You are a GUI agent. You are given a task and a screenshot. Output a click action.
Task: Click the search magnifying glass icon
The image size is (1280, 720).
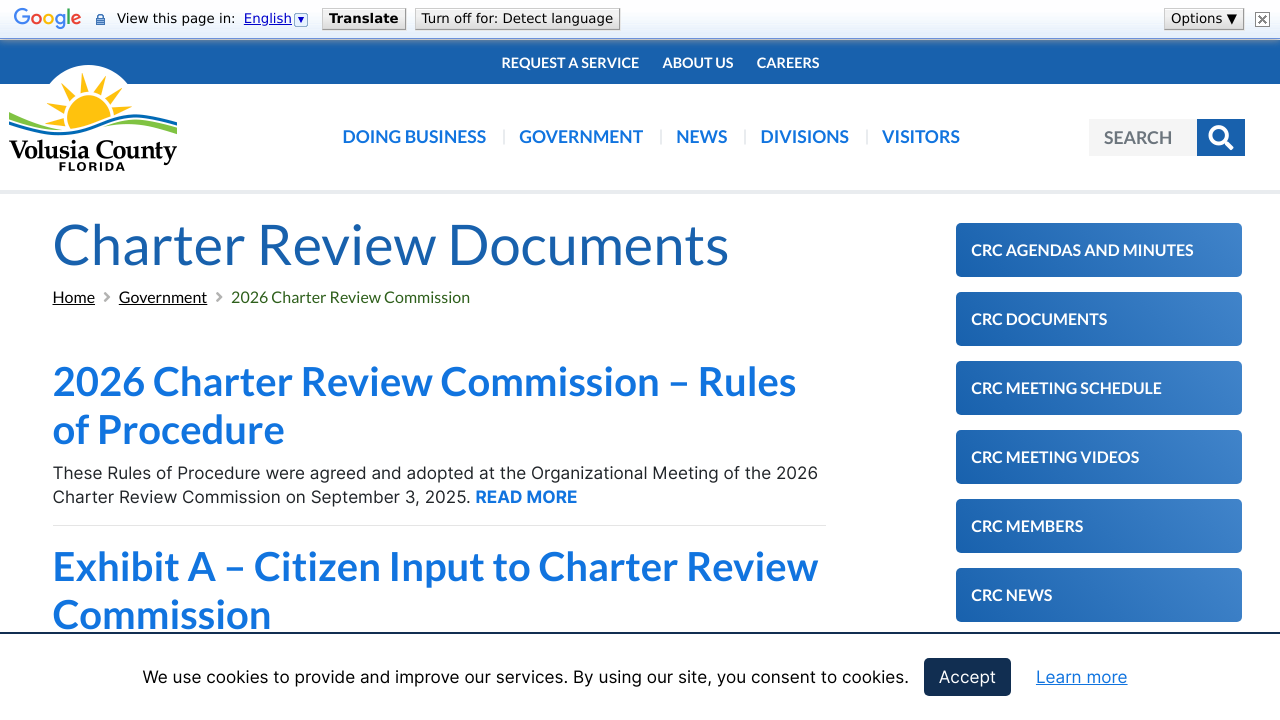click(1220, 137)
